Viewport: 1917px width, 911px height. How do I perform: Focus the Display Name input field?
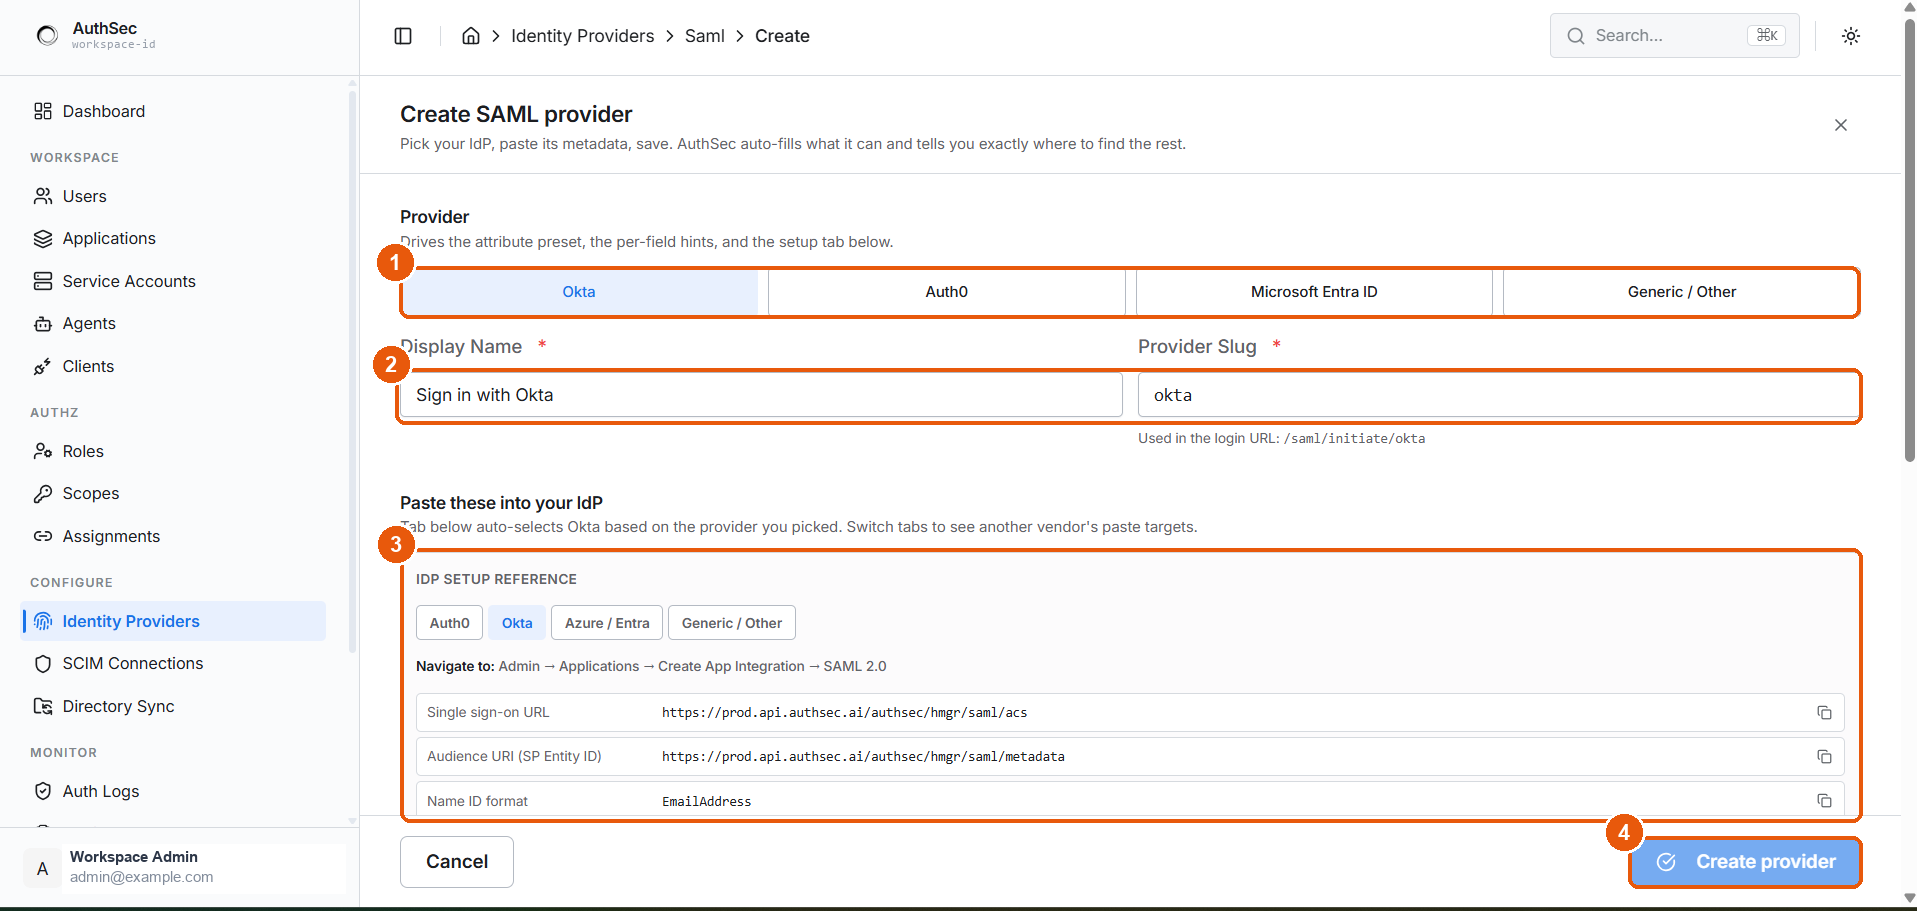point(761,395)
